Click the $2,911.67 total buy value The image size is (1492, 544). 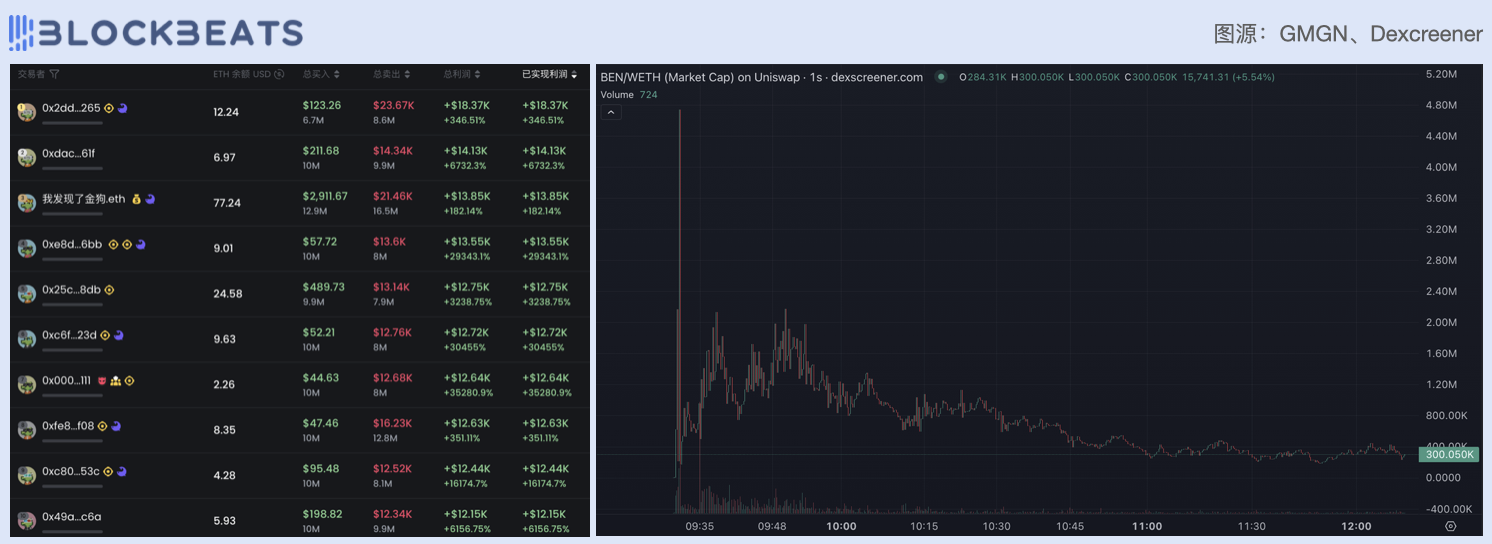pyautogui.click(x=325, y=196)
